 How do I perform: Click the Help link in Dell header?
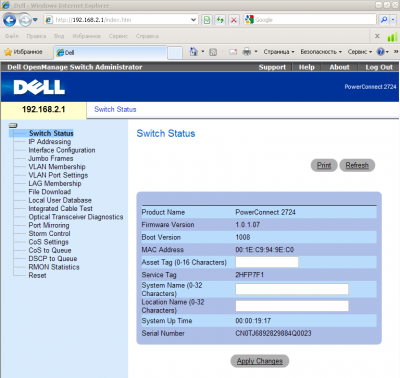click(x=307, y=67)
